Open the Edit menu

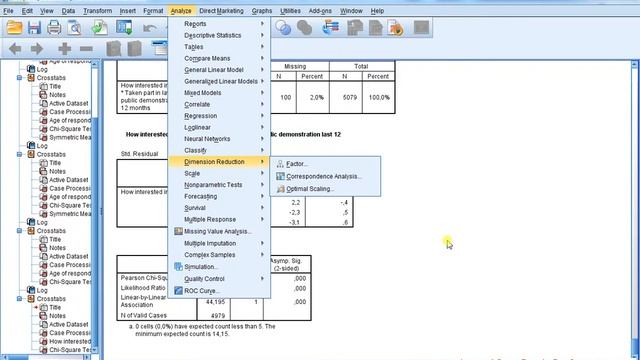[27, 11]
